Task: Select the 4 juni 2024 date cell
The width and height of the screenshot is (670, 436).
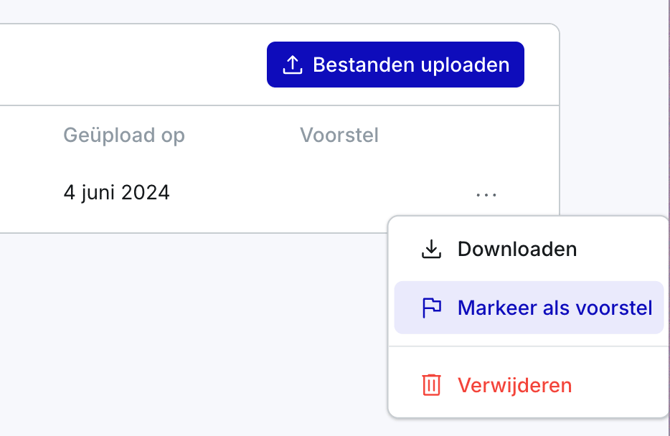Action: click(116, 192)
